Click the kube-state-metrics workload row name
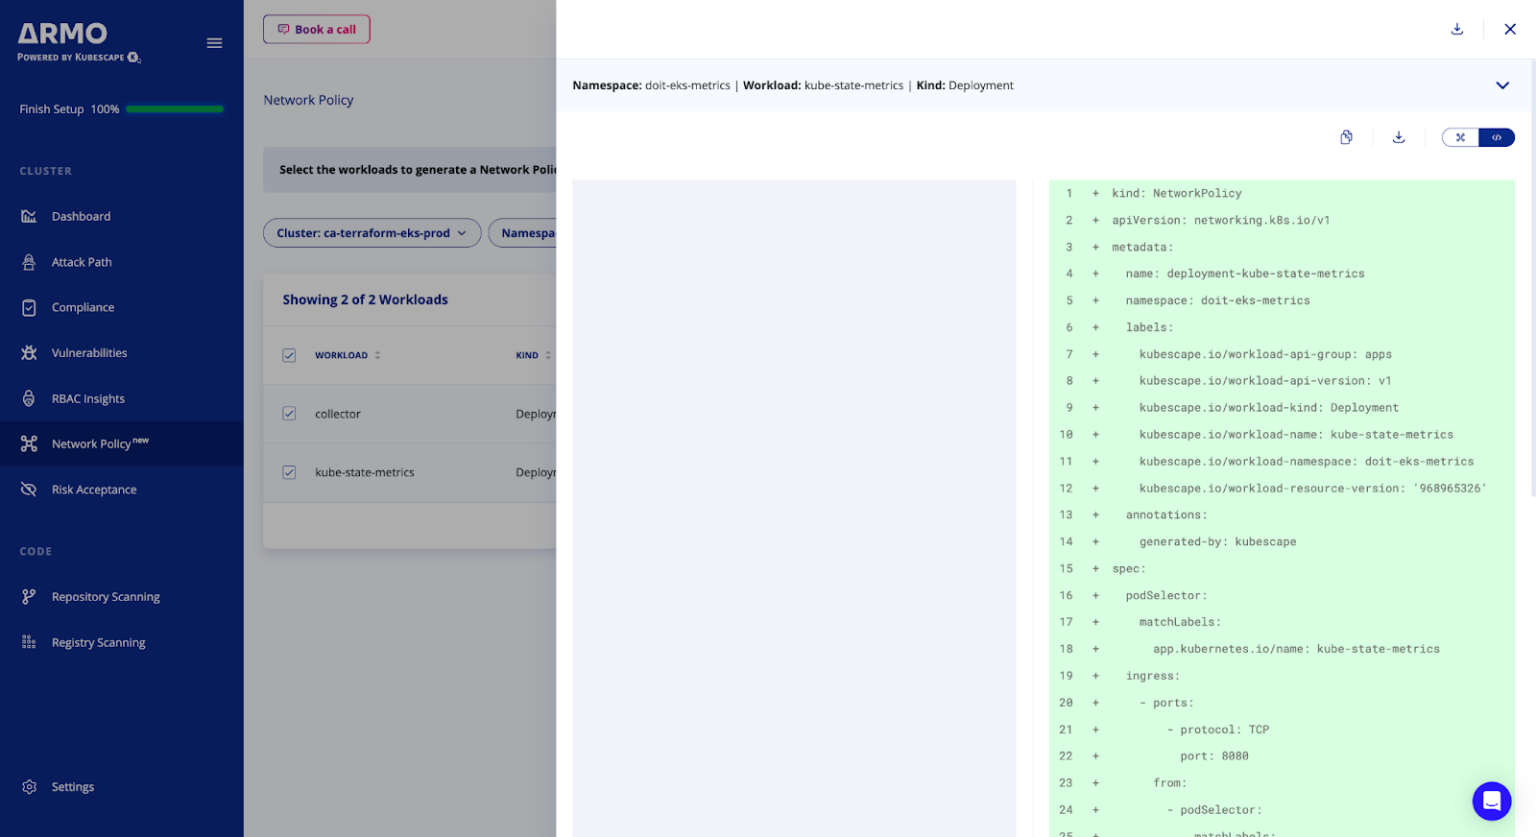1536x837 pixels. click(x=364, y=472)
